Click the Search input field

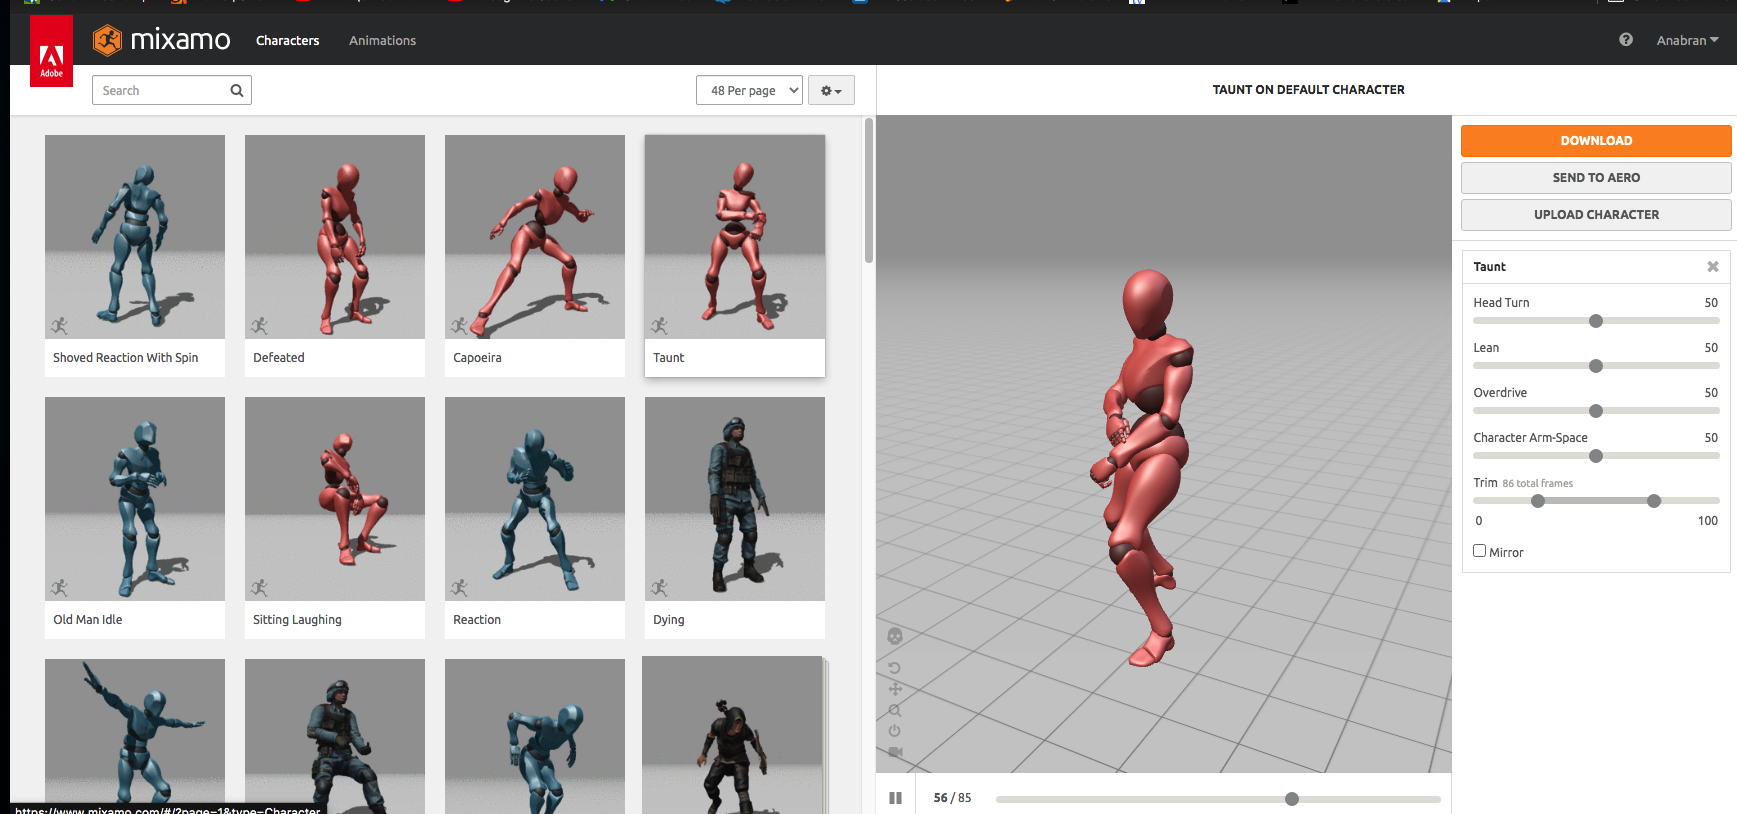(x=172, y=90)
